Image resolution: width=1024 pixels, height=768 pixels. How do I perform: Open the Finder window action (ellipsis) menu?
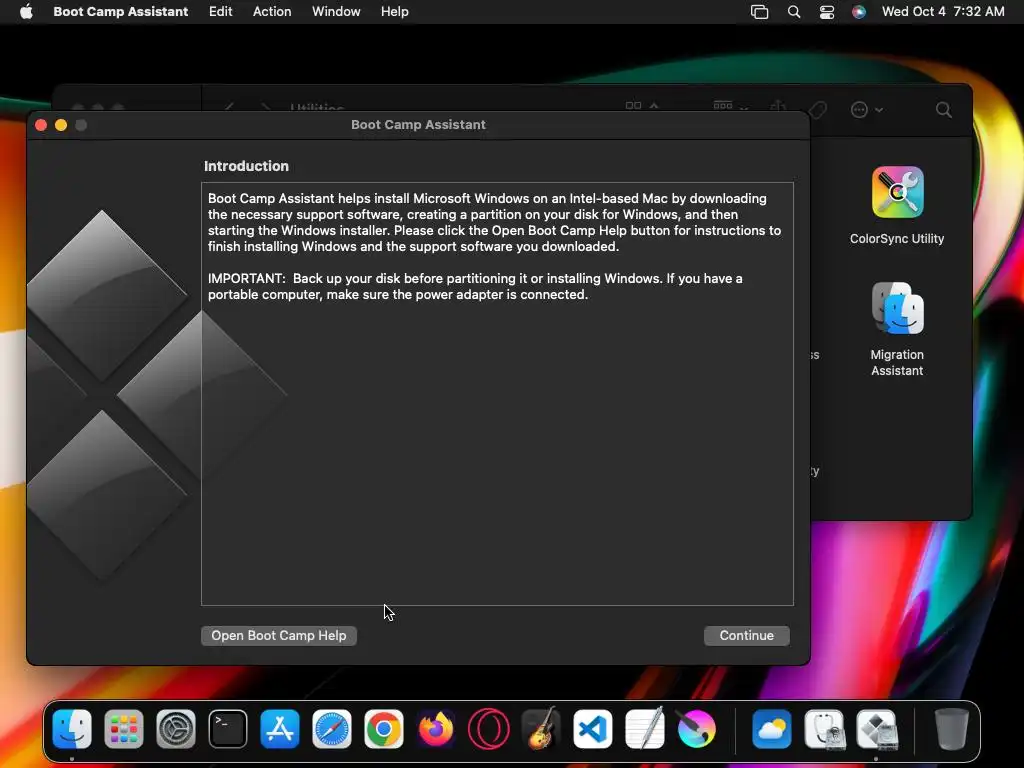[x=867, y=110]
